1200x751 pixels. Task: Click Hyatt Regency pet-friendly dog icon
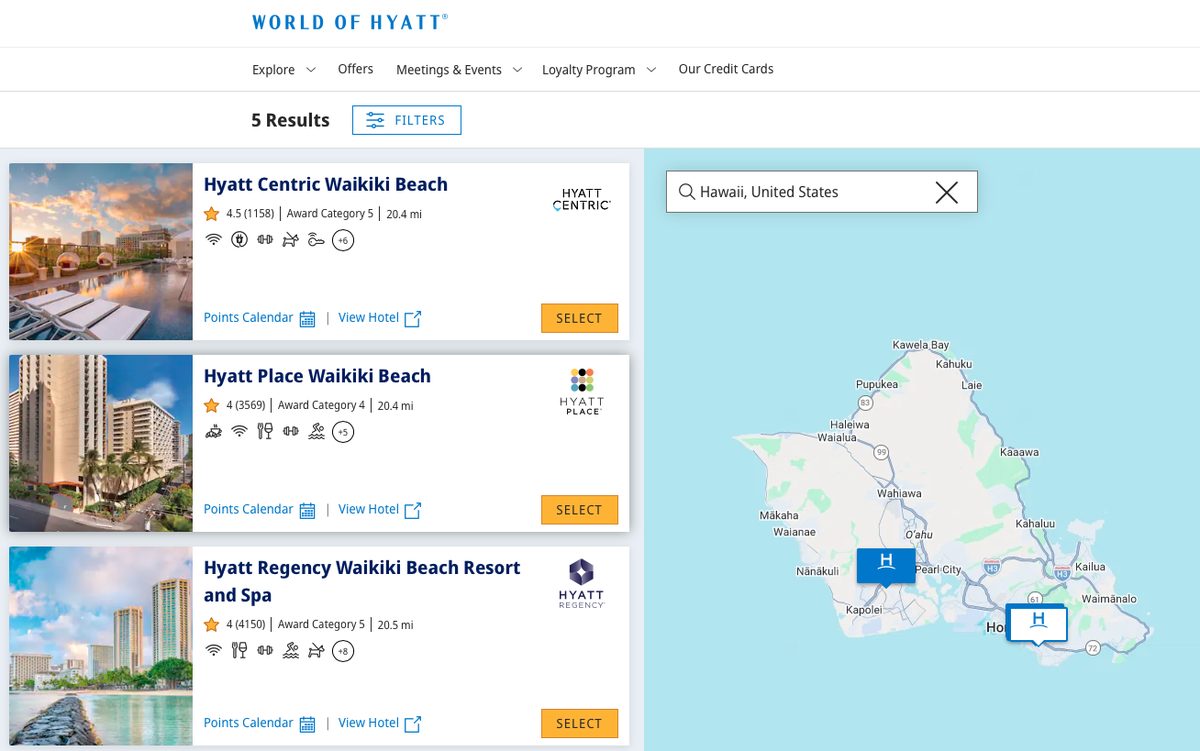point(317,651)
